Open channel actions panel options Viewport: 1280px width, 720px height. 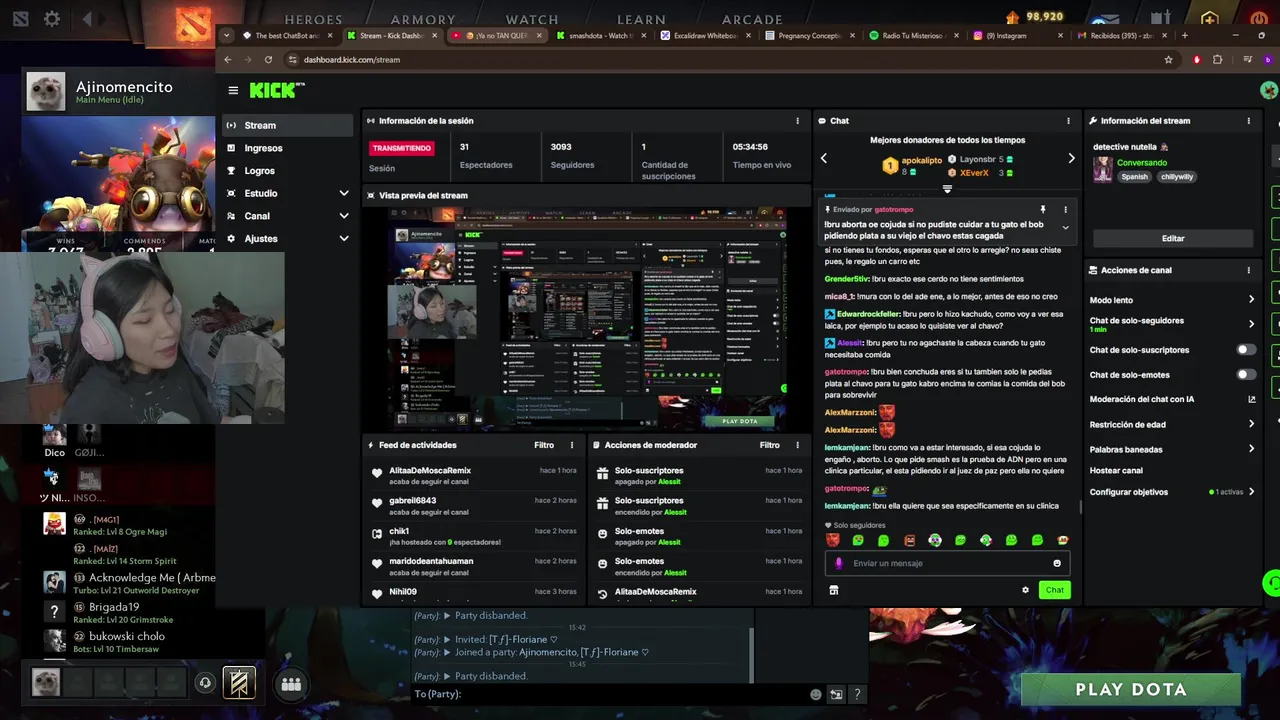click(x=1248, y=270)
